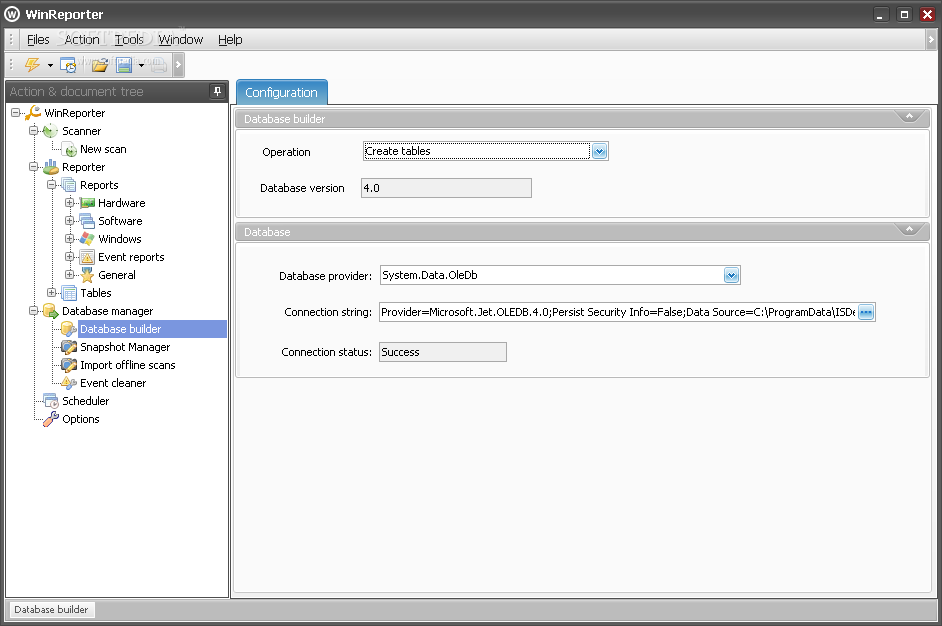The width and height of the screenshot is (942, 626).
Task: Click Database builder status bar entry
Action: (51, 610)
